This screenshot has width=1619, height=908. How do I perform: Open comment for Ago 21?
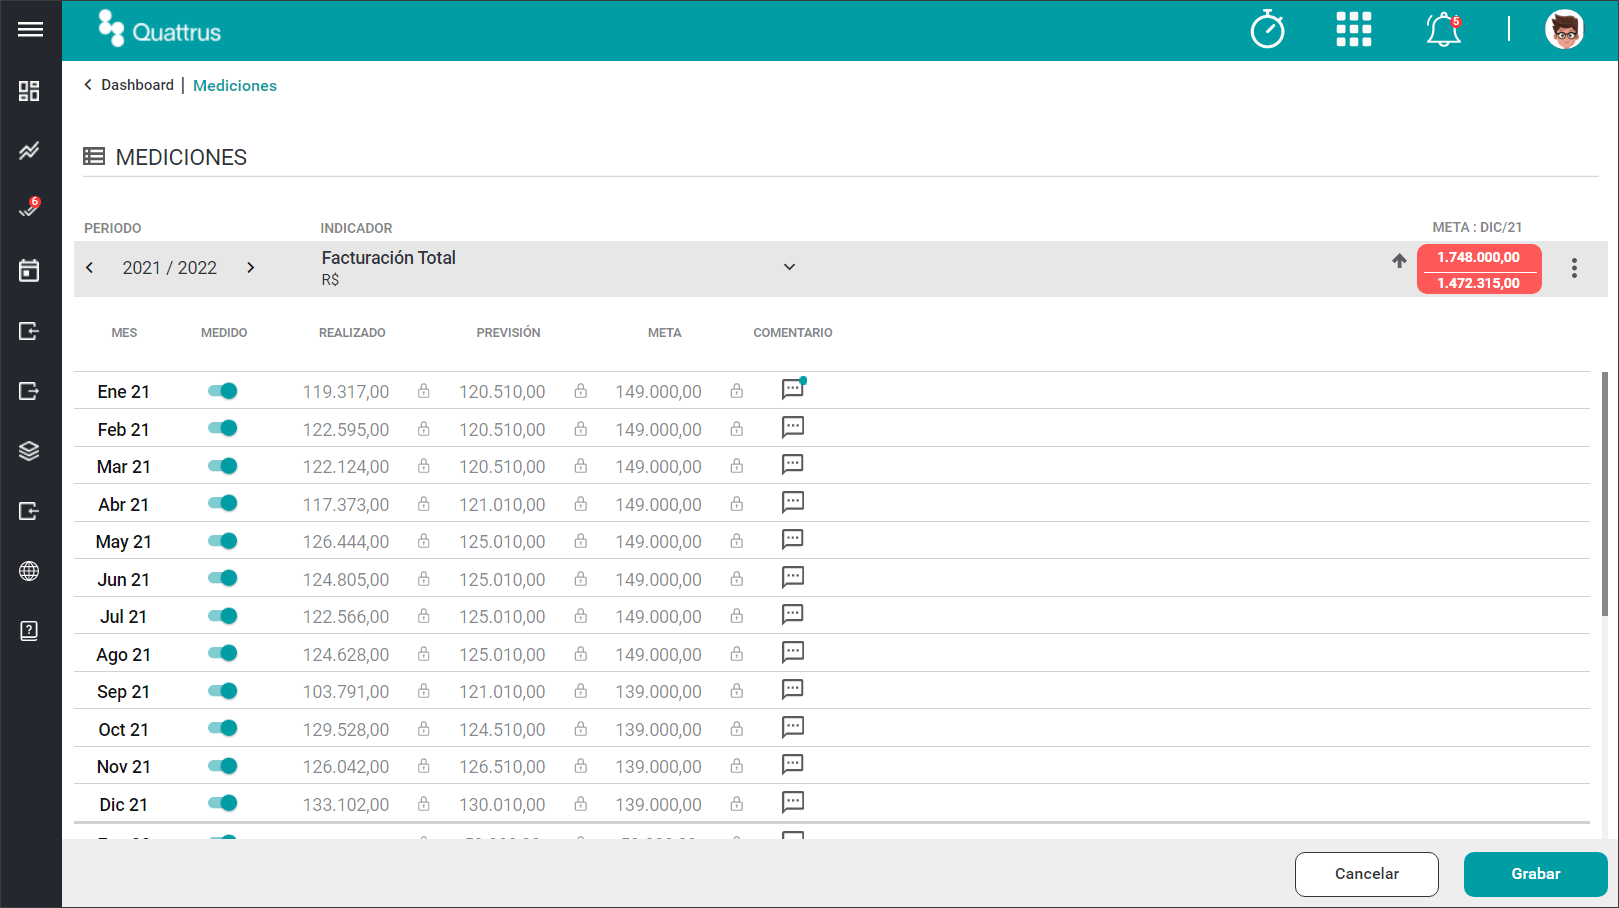click(793, 652)
